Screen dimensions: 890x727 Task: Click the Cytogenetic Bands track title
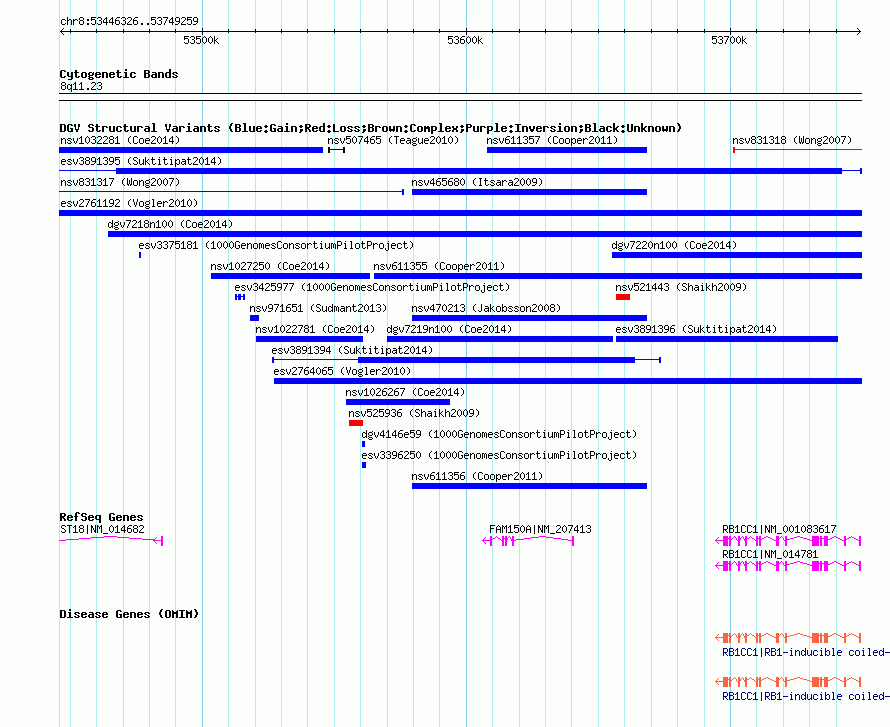tap(119, 74)
